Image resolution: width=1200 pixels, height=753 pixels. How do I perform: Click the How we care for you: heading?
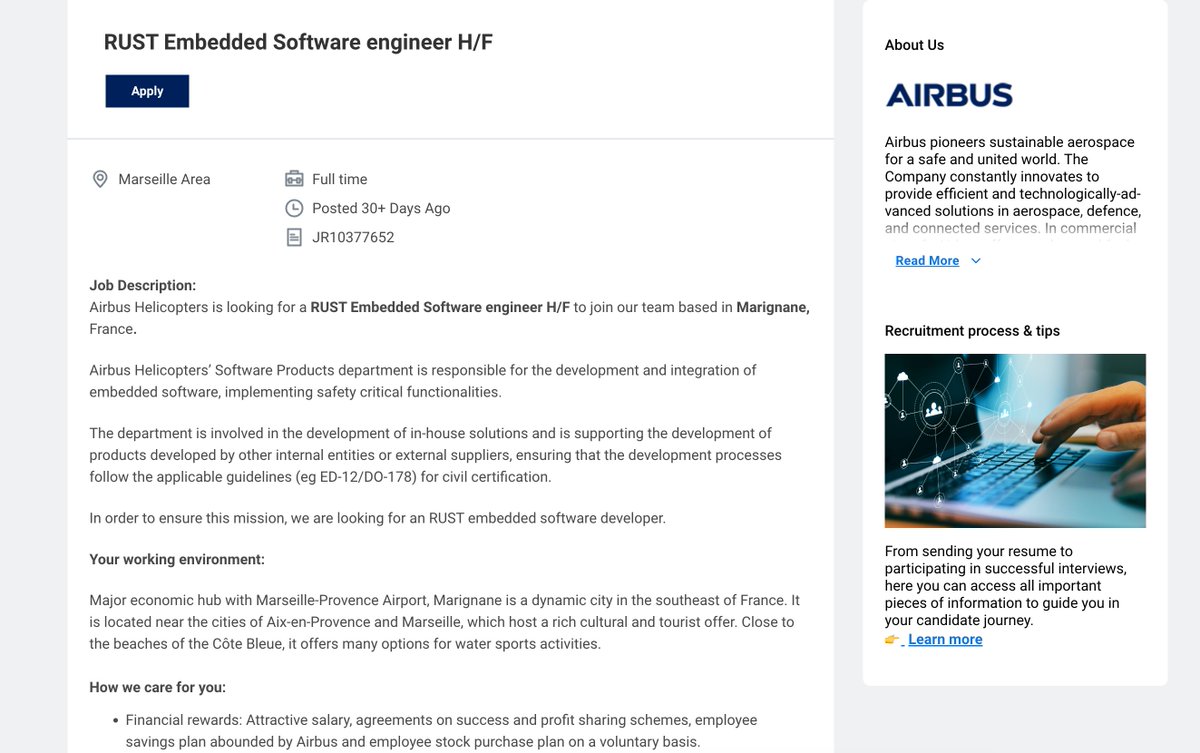pyautogui.click(x=158, y=687)
